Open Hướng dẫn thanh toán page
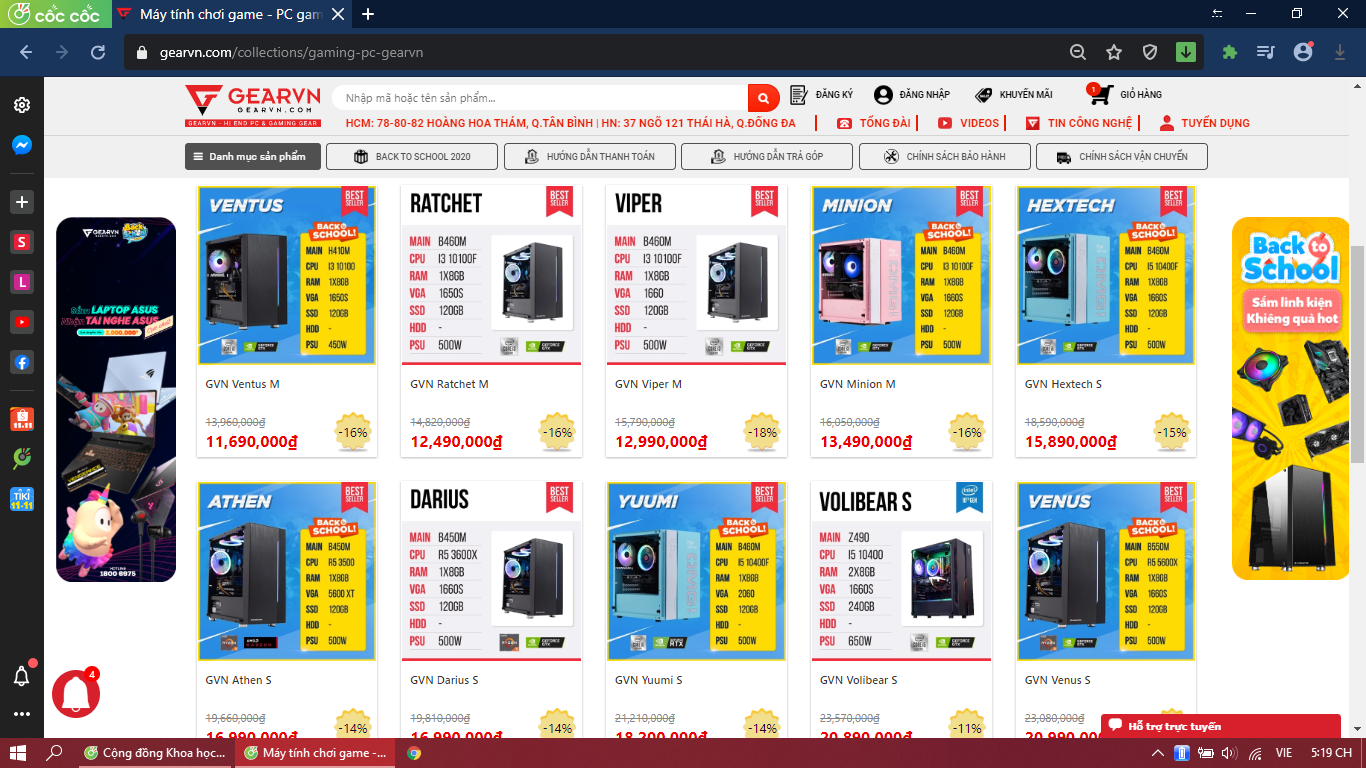 (x=590, y=157)
